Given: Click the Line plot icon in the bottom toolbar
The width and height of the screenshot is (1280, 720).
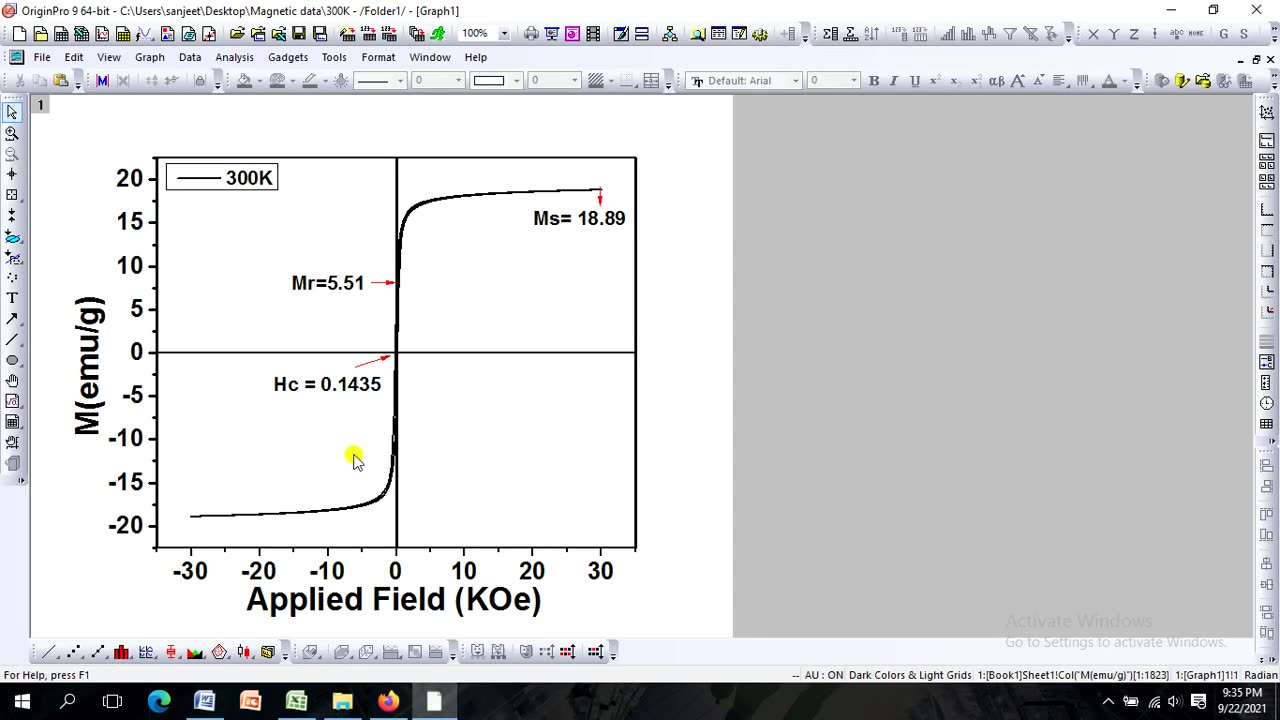Looking at the screenshot, I should point(48,652).
